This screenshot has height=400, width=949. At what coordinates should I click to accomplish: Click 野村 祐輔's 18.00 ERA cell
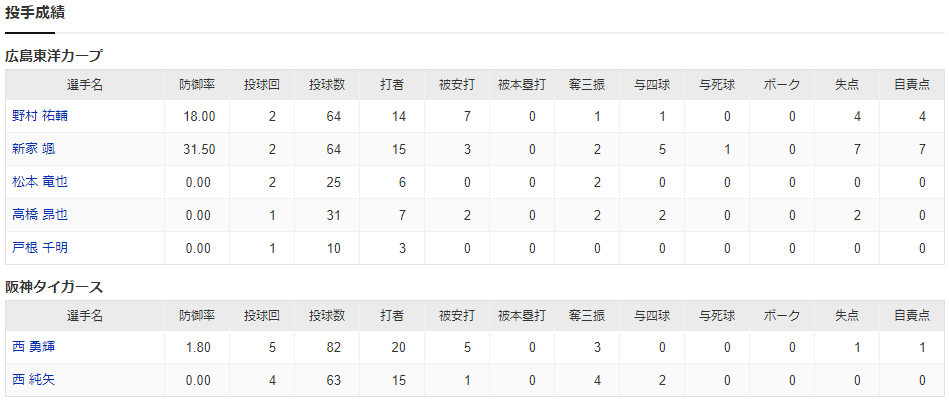click(x=199, y=116)
